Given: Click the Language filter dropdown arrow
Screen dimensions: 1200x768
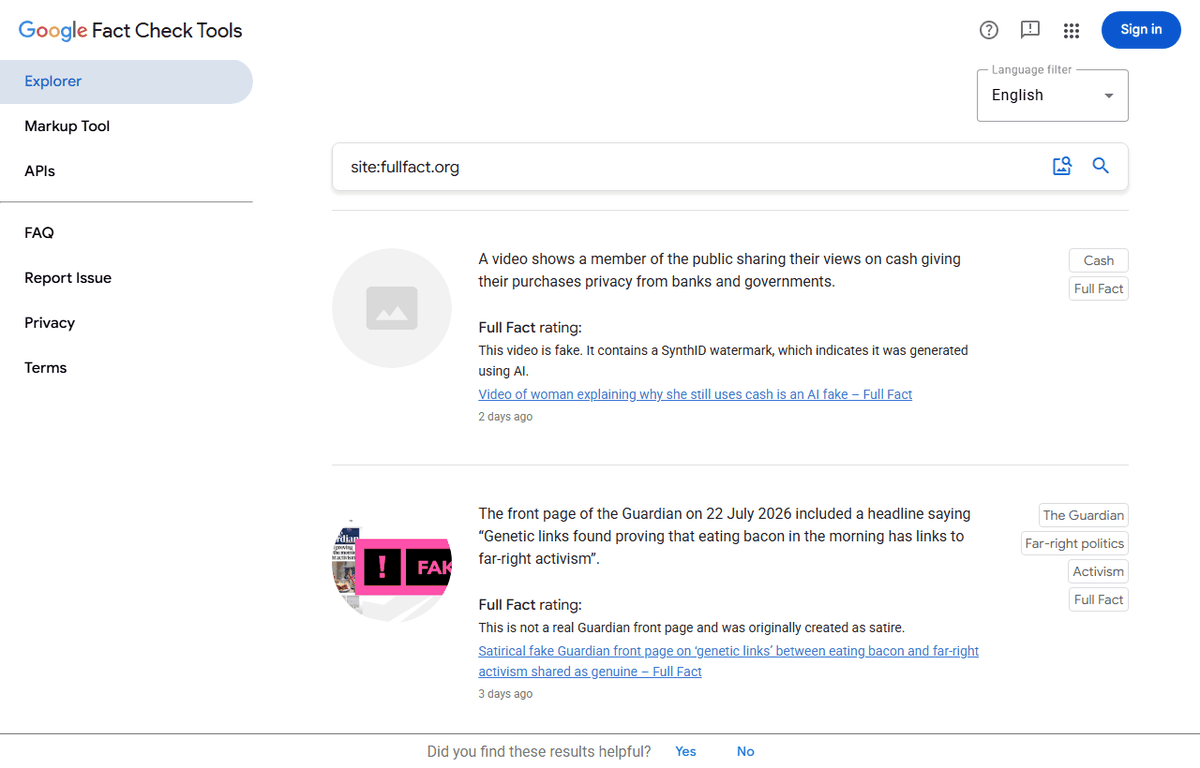Looking at the screenshot, I should [1108, 96].
